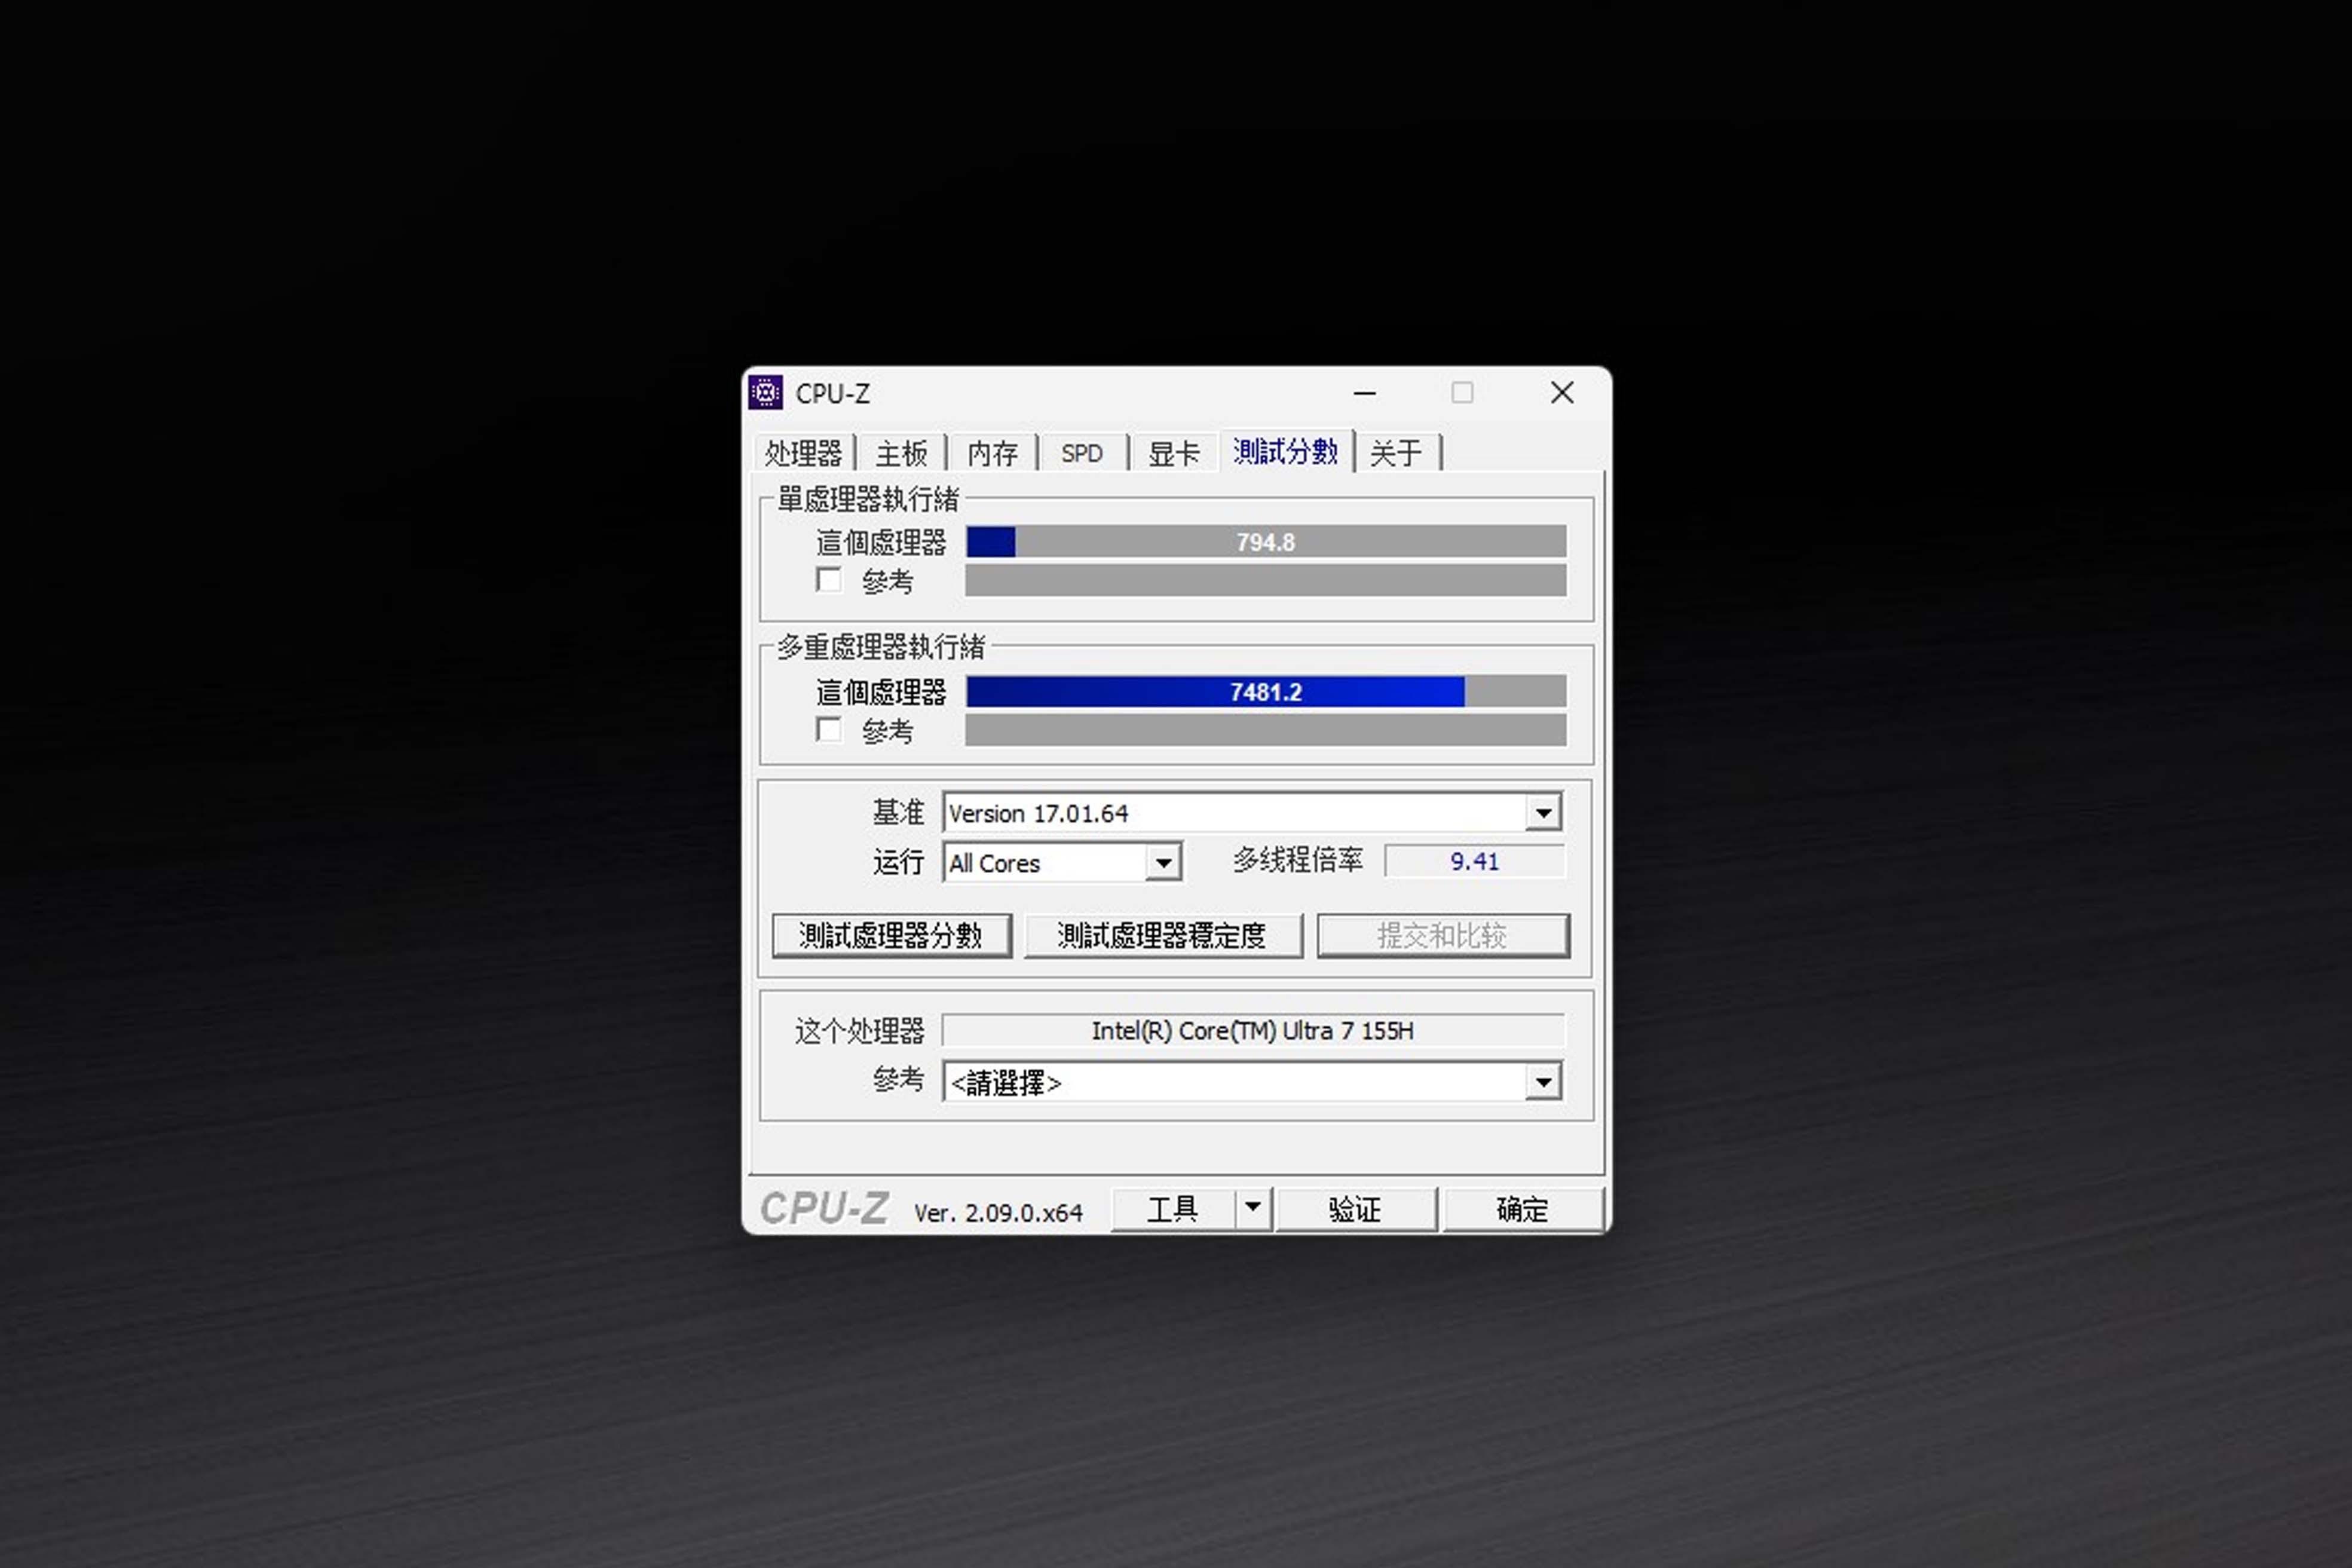Viewport: 2352px width, 1568px height.
Task: Click the 多线程倍率 9.41 value field
Action: pos(1475,861)
